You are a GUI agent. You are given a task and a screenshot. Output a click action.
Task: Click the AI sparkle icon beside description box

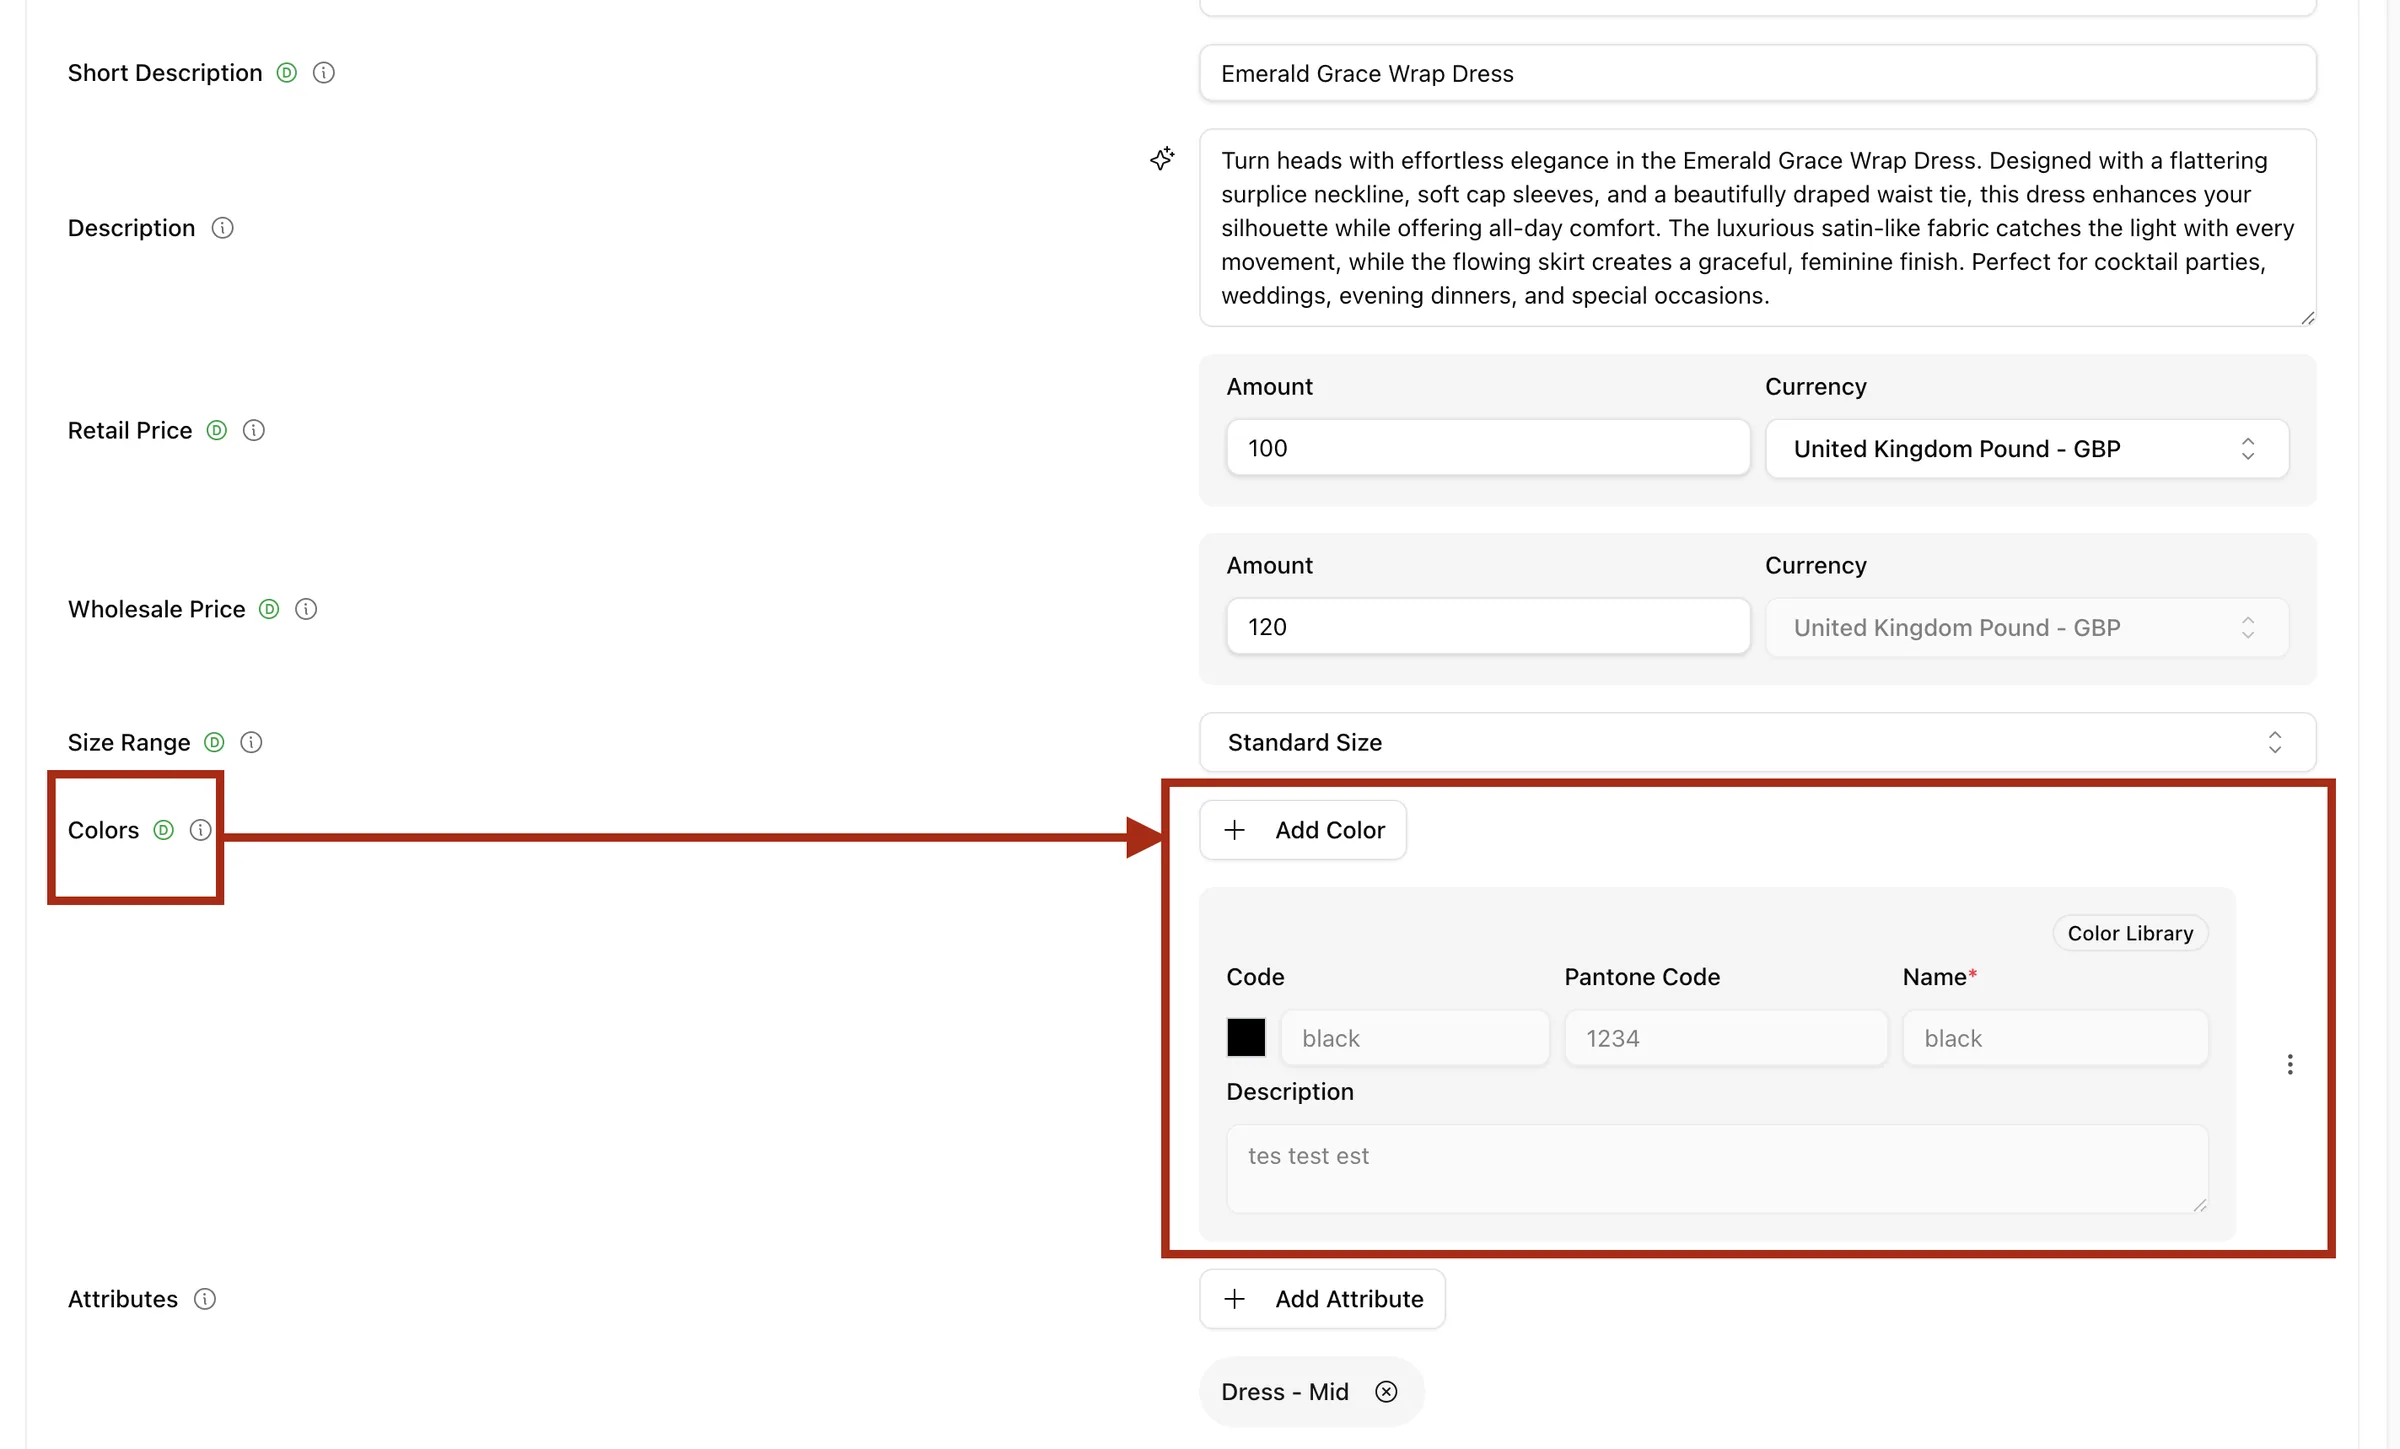(1162, 158)
